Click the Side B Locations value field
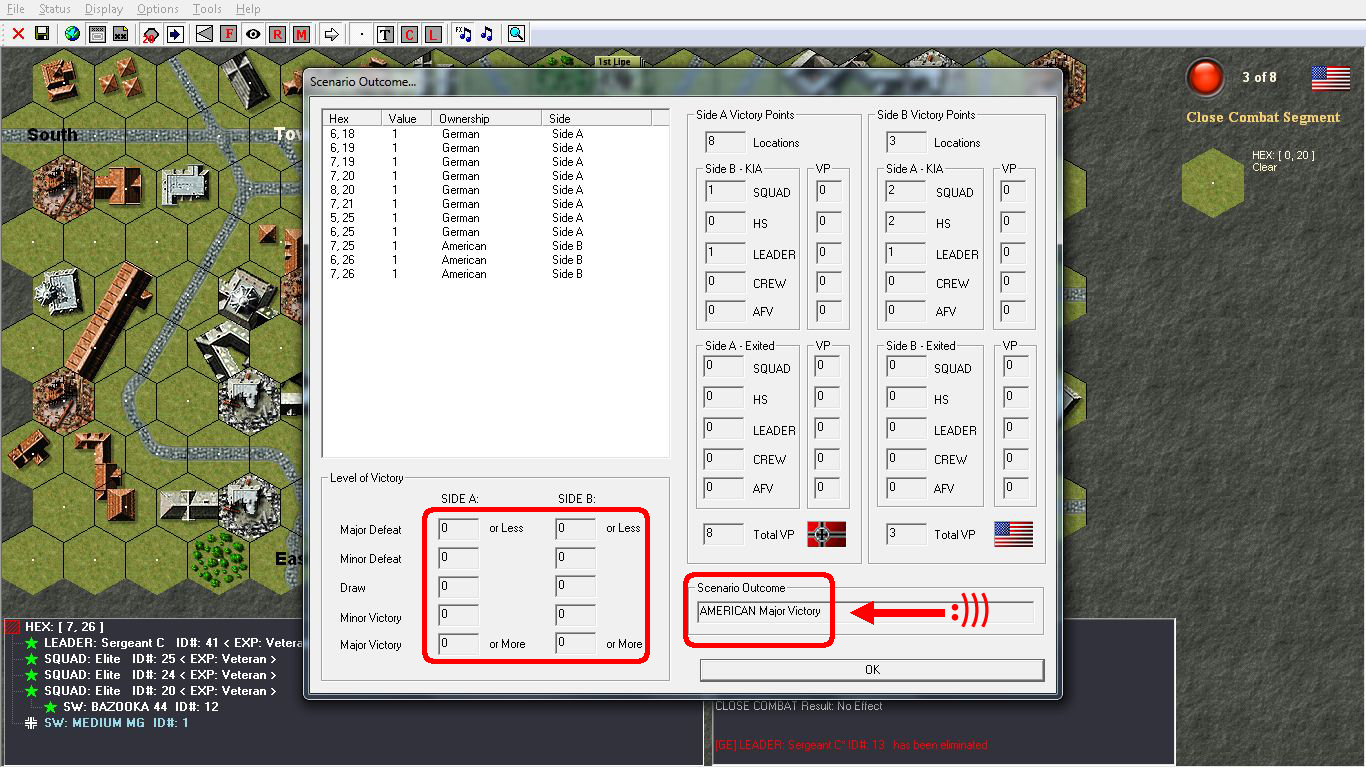The width and height of the screenshot is (1366, 768). click(906, 142)
